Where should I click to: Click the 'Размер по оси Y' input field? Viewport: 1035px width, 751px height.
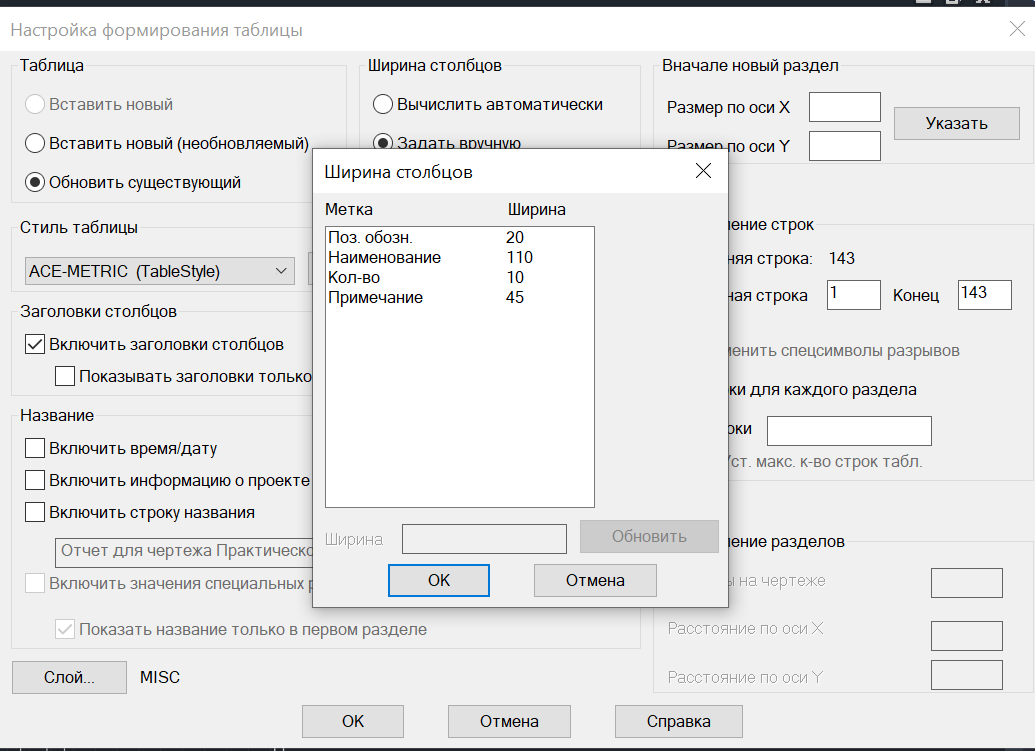(845, 146)
